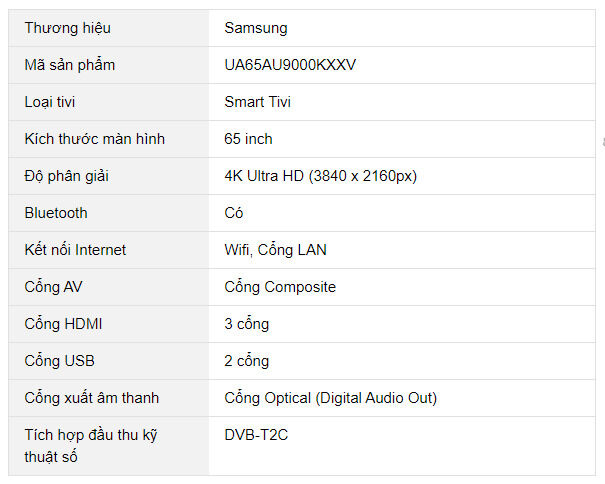This screenshot has height=484, width=605.
Task: Select the Tích hợp đầu thu kỹ thuật số label
Action: pos(91,445)
